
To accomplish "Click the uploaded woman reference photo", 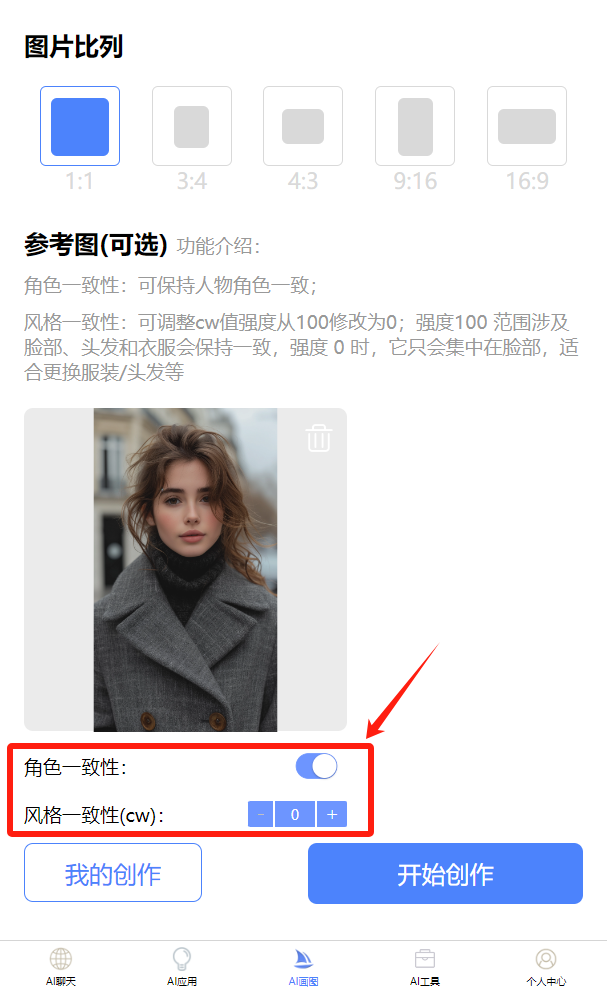I will (x=185, y=570).
